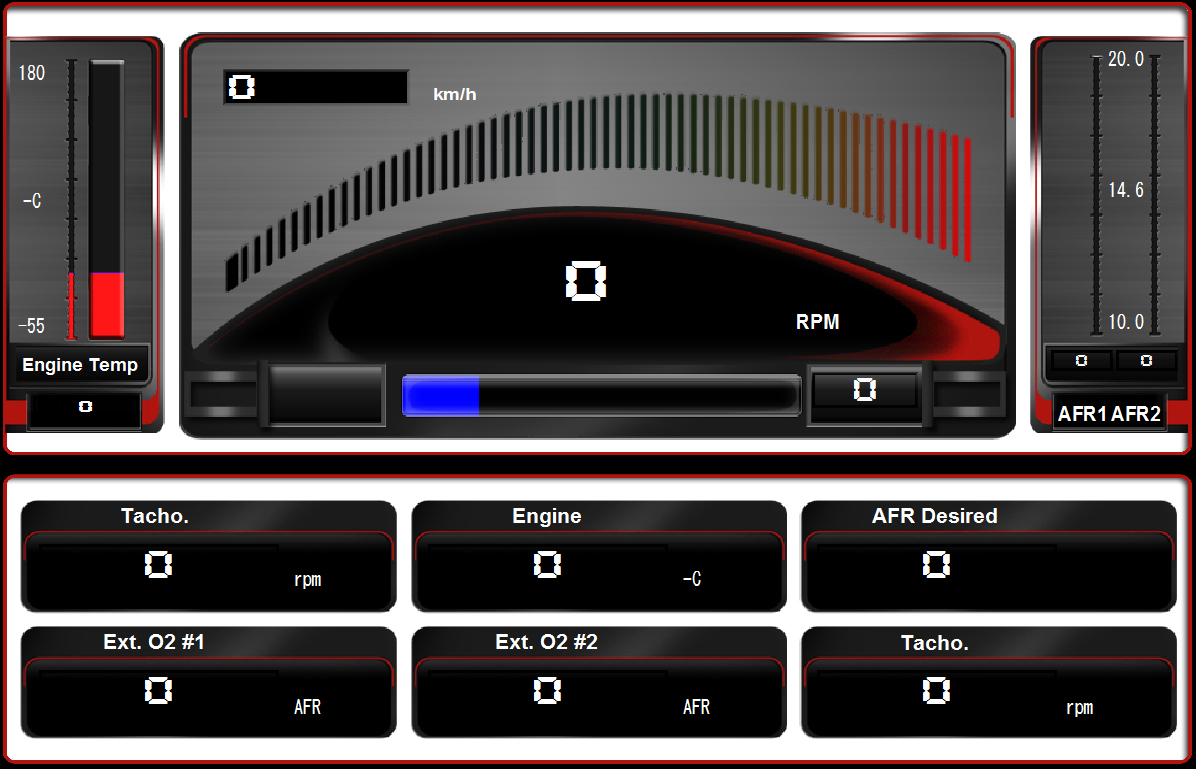Click the large central RPM digit display
Viewport: 1196px width, 769px height.
(585, 282)
